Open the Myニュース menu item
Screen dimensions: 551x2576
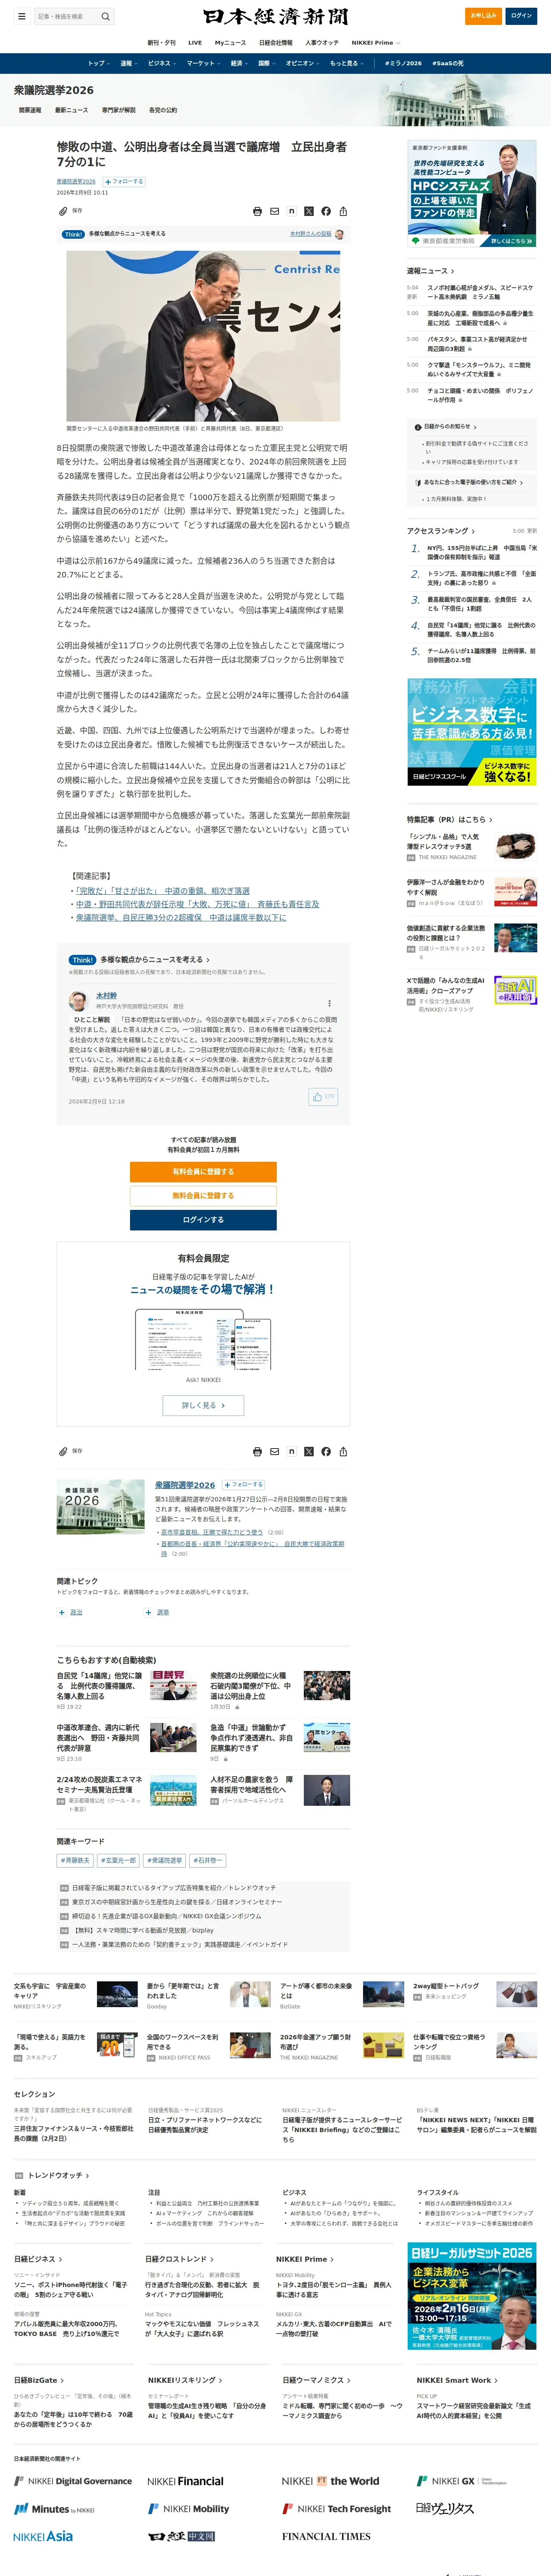coord(230,43)
